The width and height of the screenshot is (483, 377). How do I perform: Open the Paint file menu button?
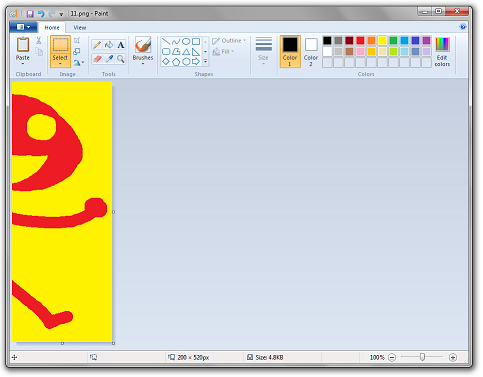[x=23, y=27]
